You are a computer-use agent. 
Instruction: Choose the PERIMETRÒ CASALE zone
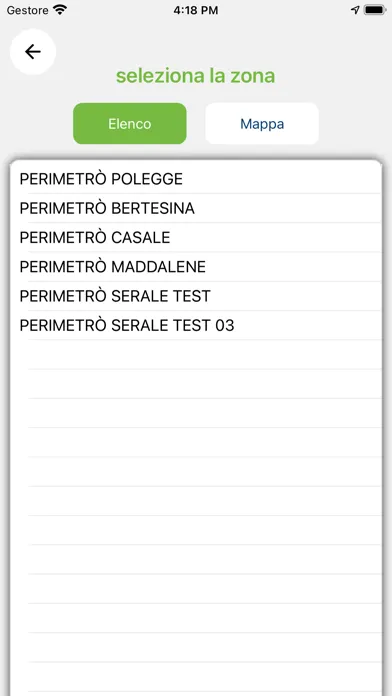196,237
